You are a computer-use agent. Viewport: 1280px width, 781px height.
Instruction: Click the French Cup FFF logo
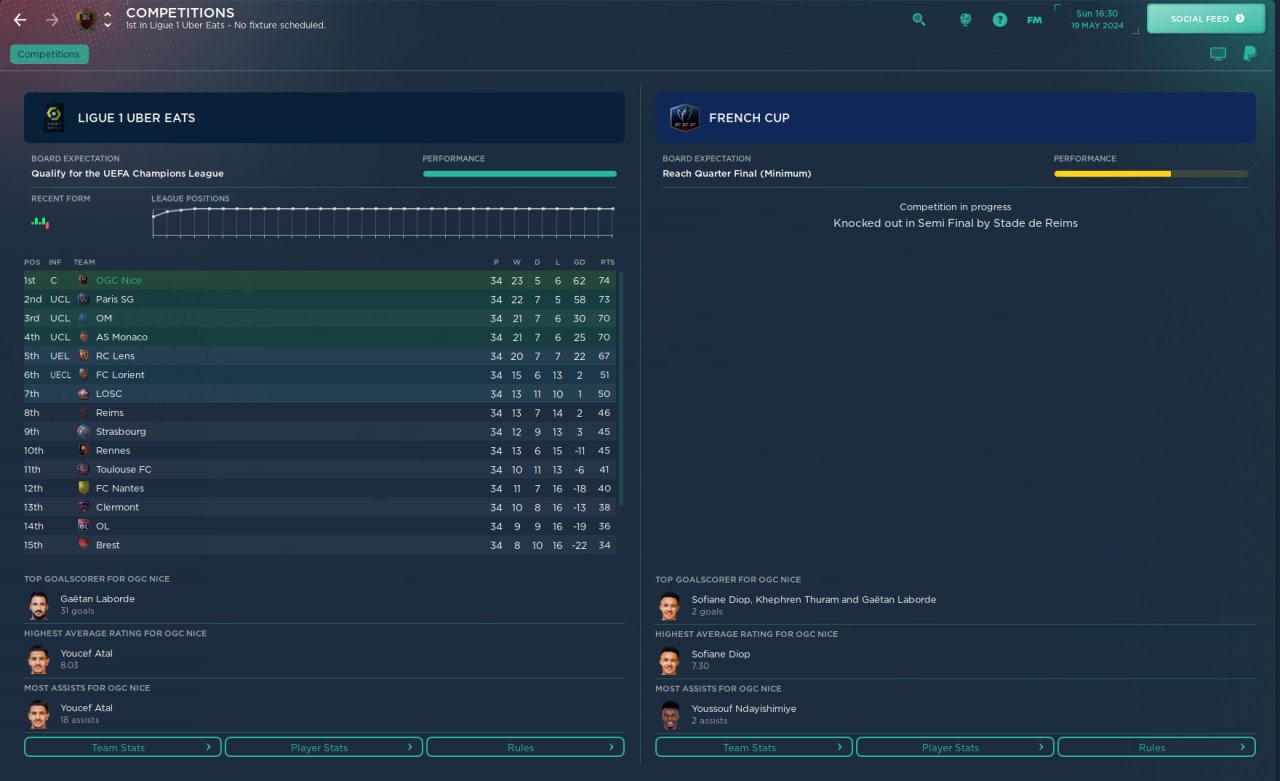click(684, 118)
